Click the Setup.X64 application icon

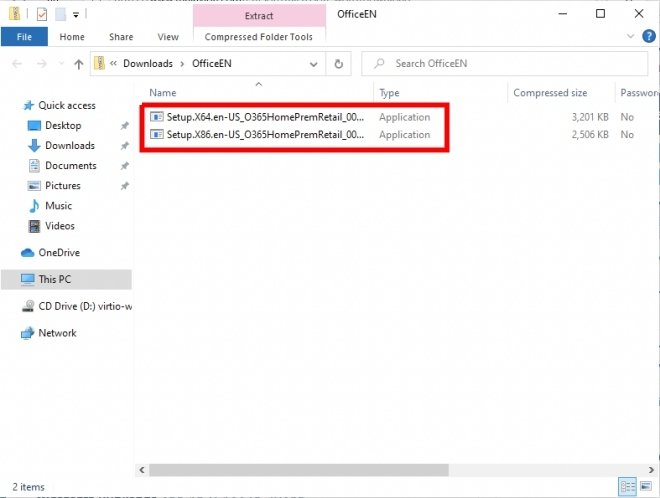point(157,117)
